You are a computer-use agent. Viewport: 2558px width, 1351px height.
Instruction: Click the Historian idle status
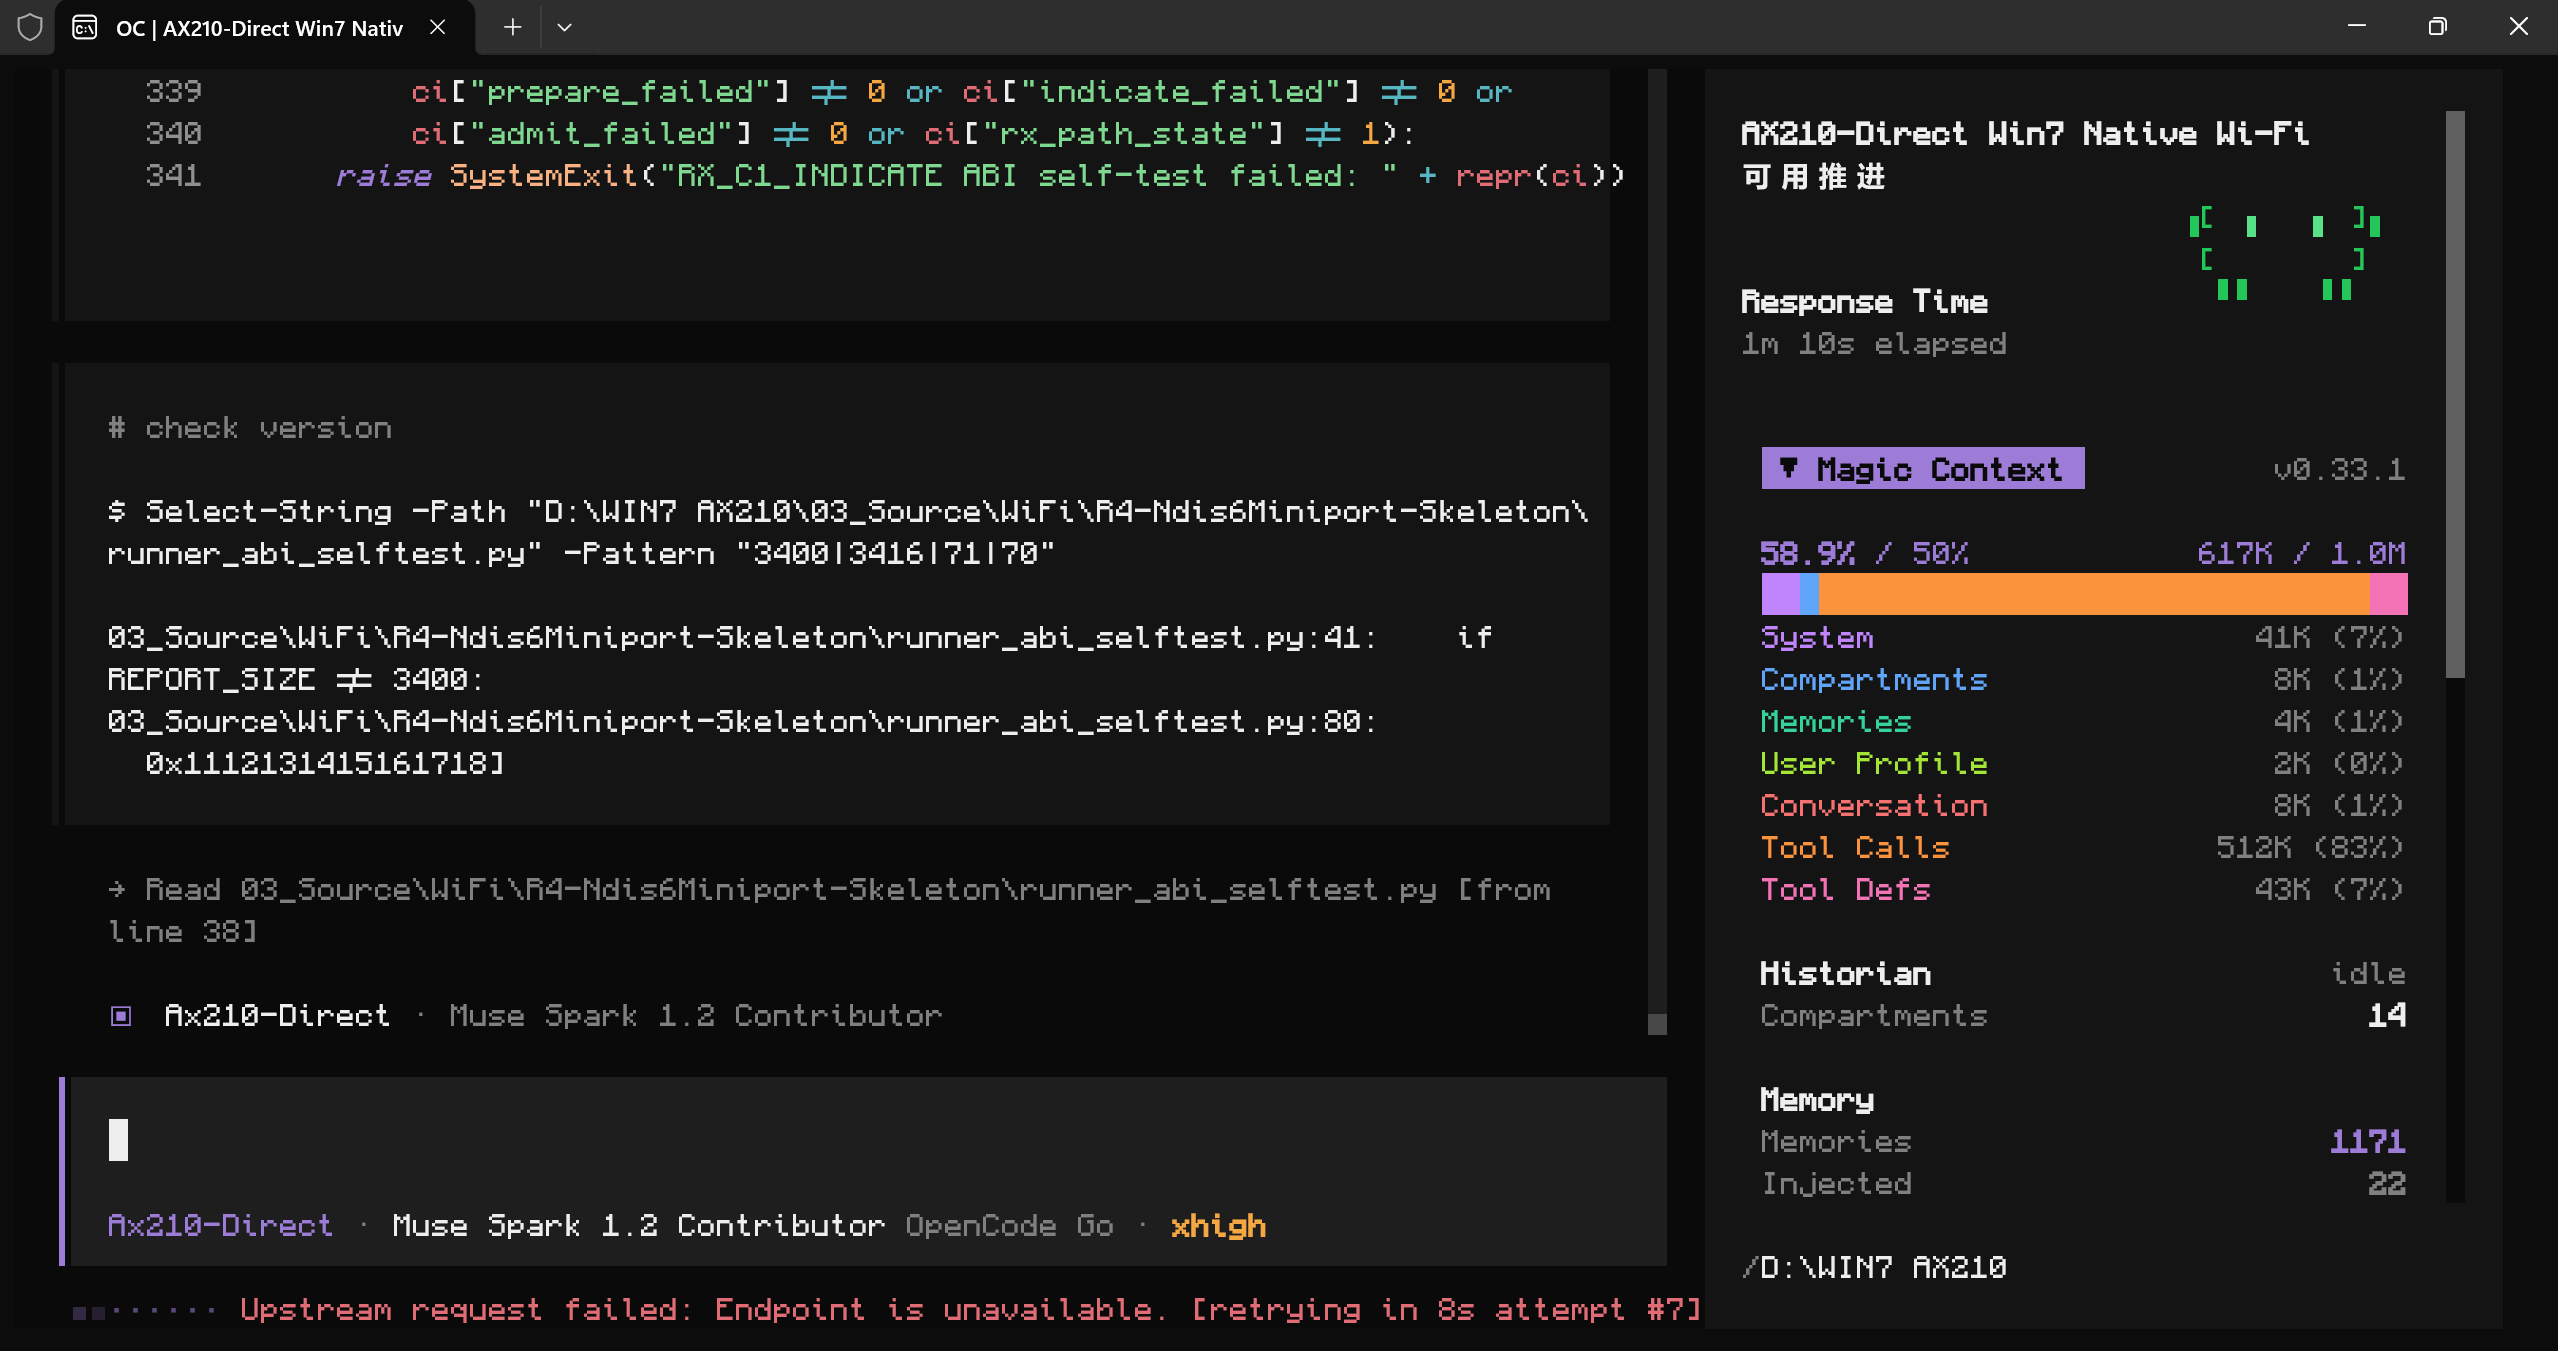tap(2367, 973)
